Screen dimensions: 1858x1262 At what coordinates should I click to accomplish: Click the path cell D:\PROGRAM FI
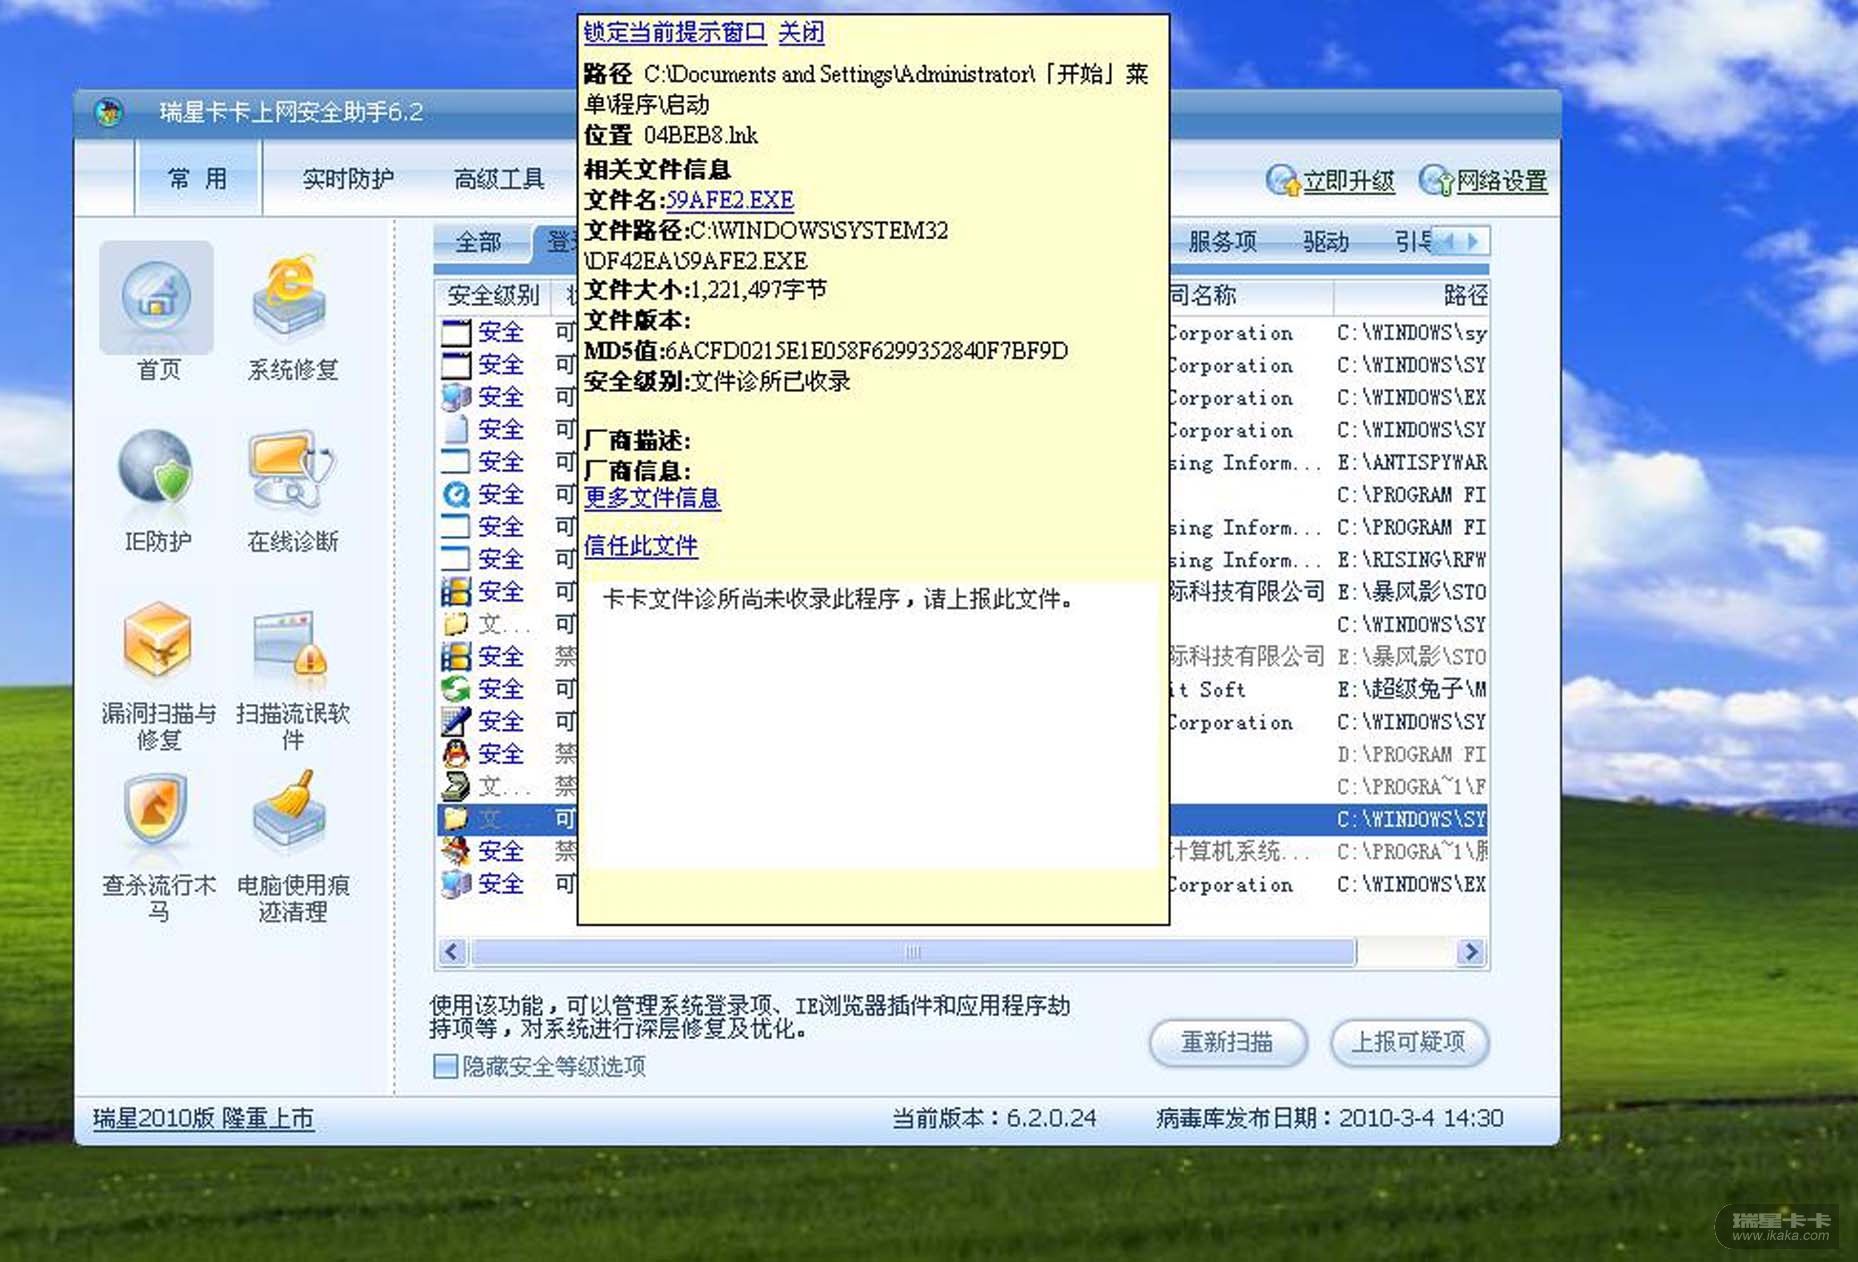1411,754
